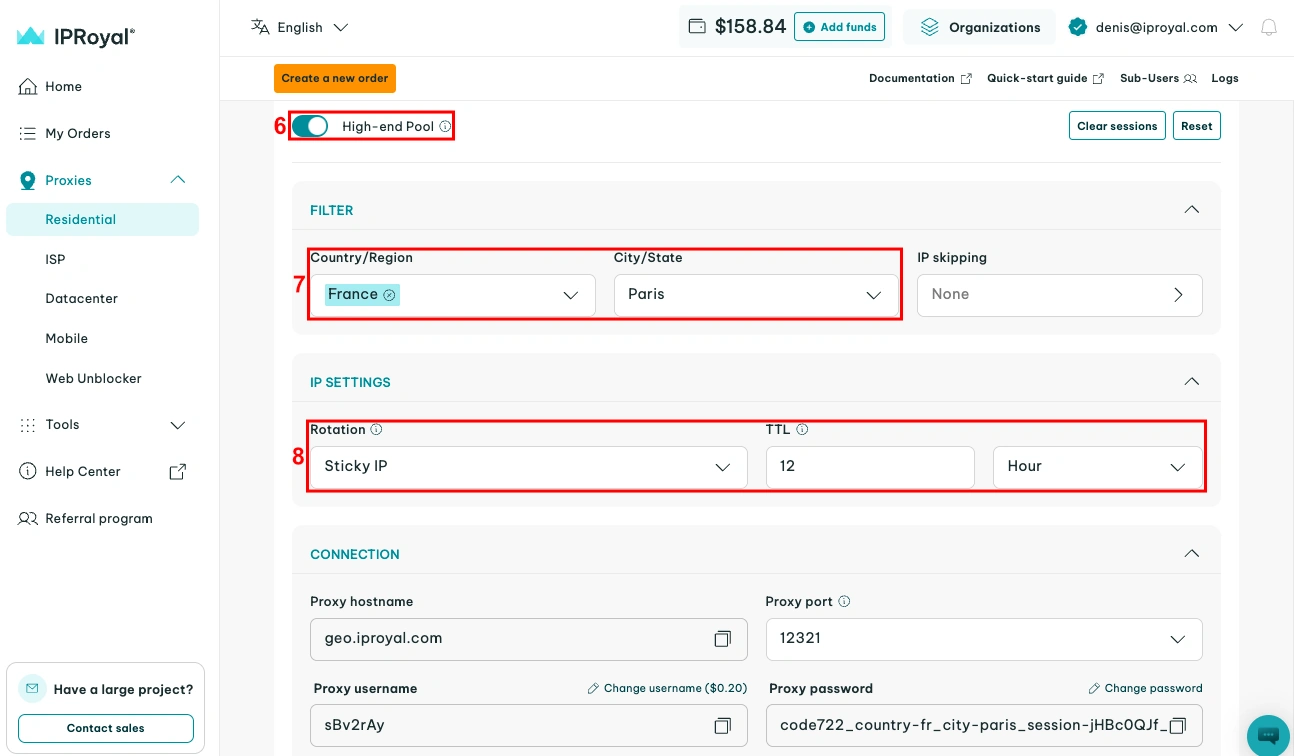This screenshot has width=1294, height=756.
Task: Click the verified account badge icon
Action: pos(1078,27)
